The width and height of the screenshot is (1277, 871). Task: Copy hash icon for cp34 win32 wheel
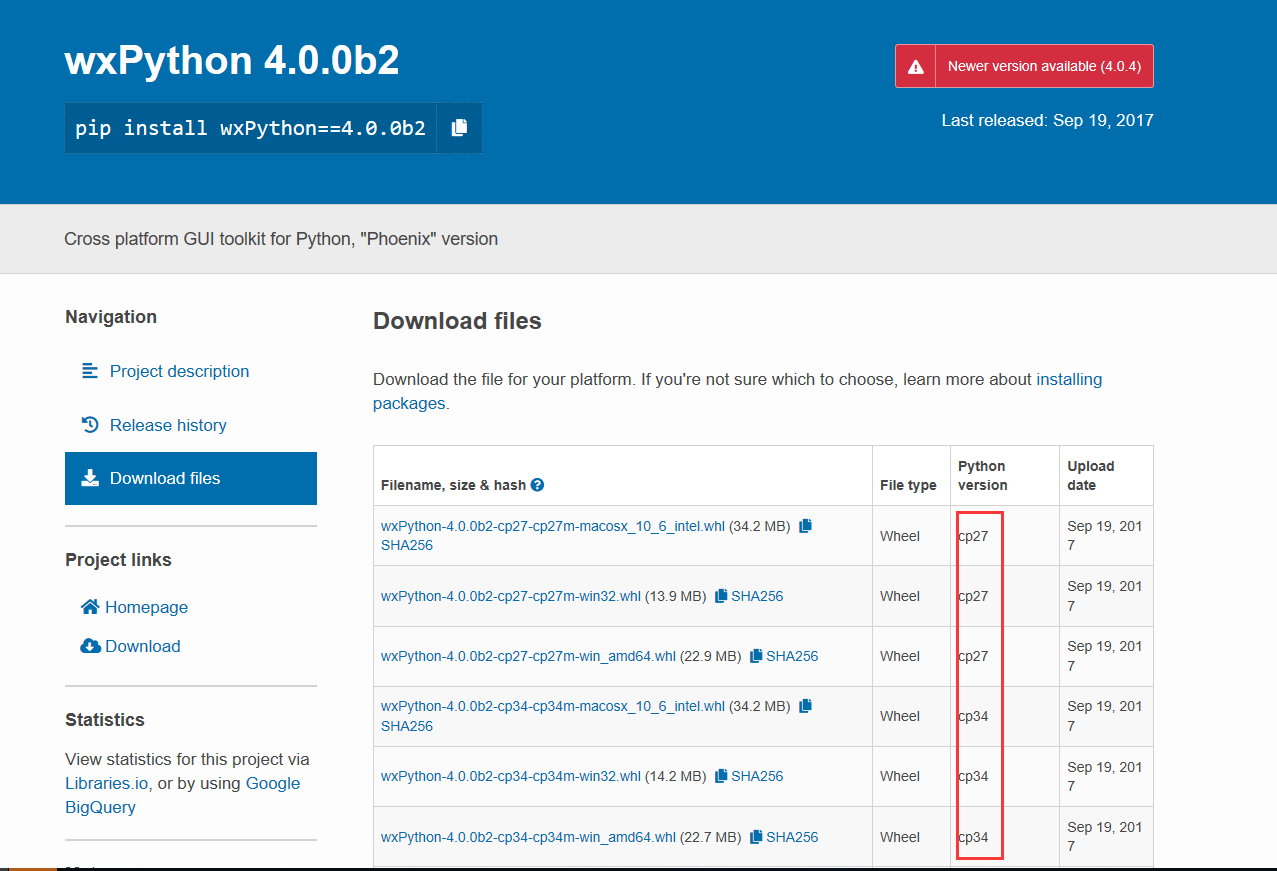720,776
